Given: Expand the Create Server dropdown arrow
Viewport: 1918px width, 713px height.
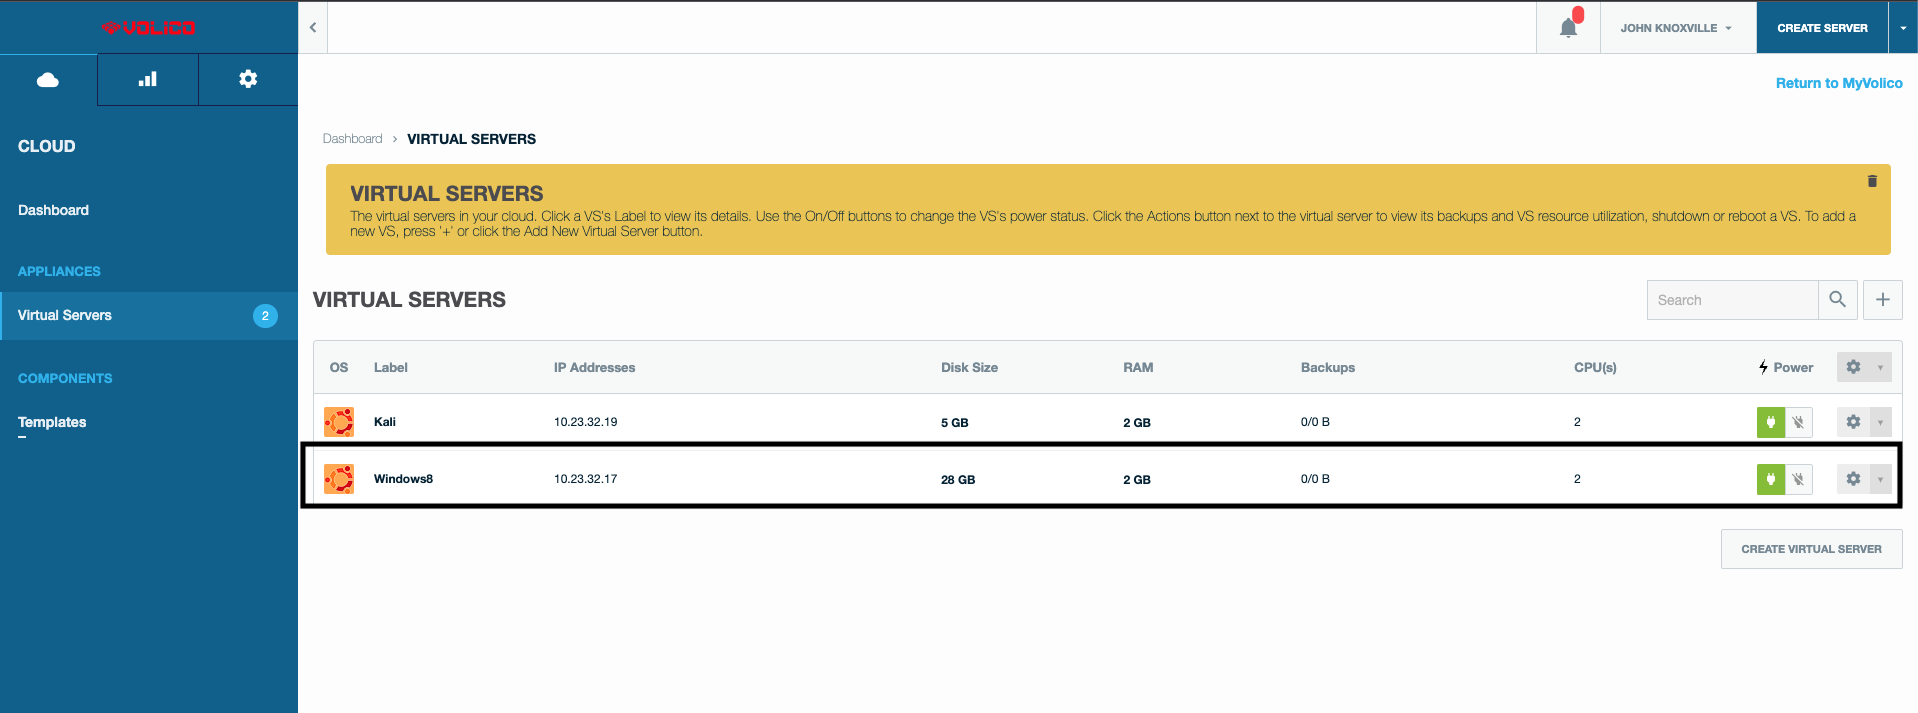Looking at the screenshot, I should [x=1903, y=28].
